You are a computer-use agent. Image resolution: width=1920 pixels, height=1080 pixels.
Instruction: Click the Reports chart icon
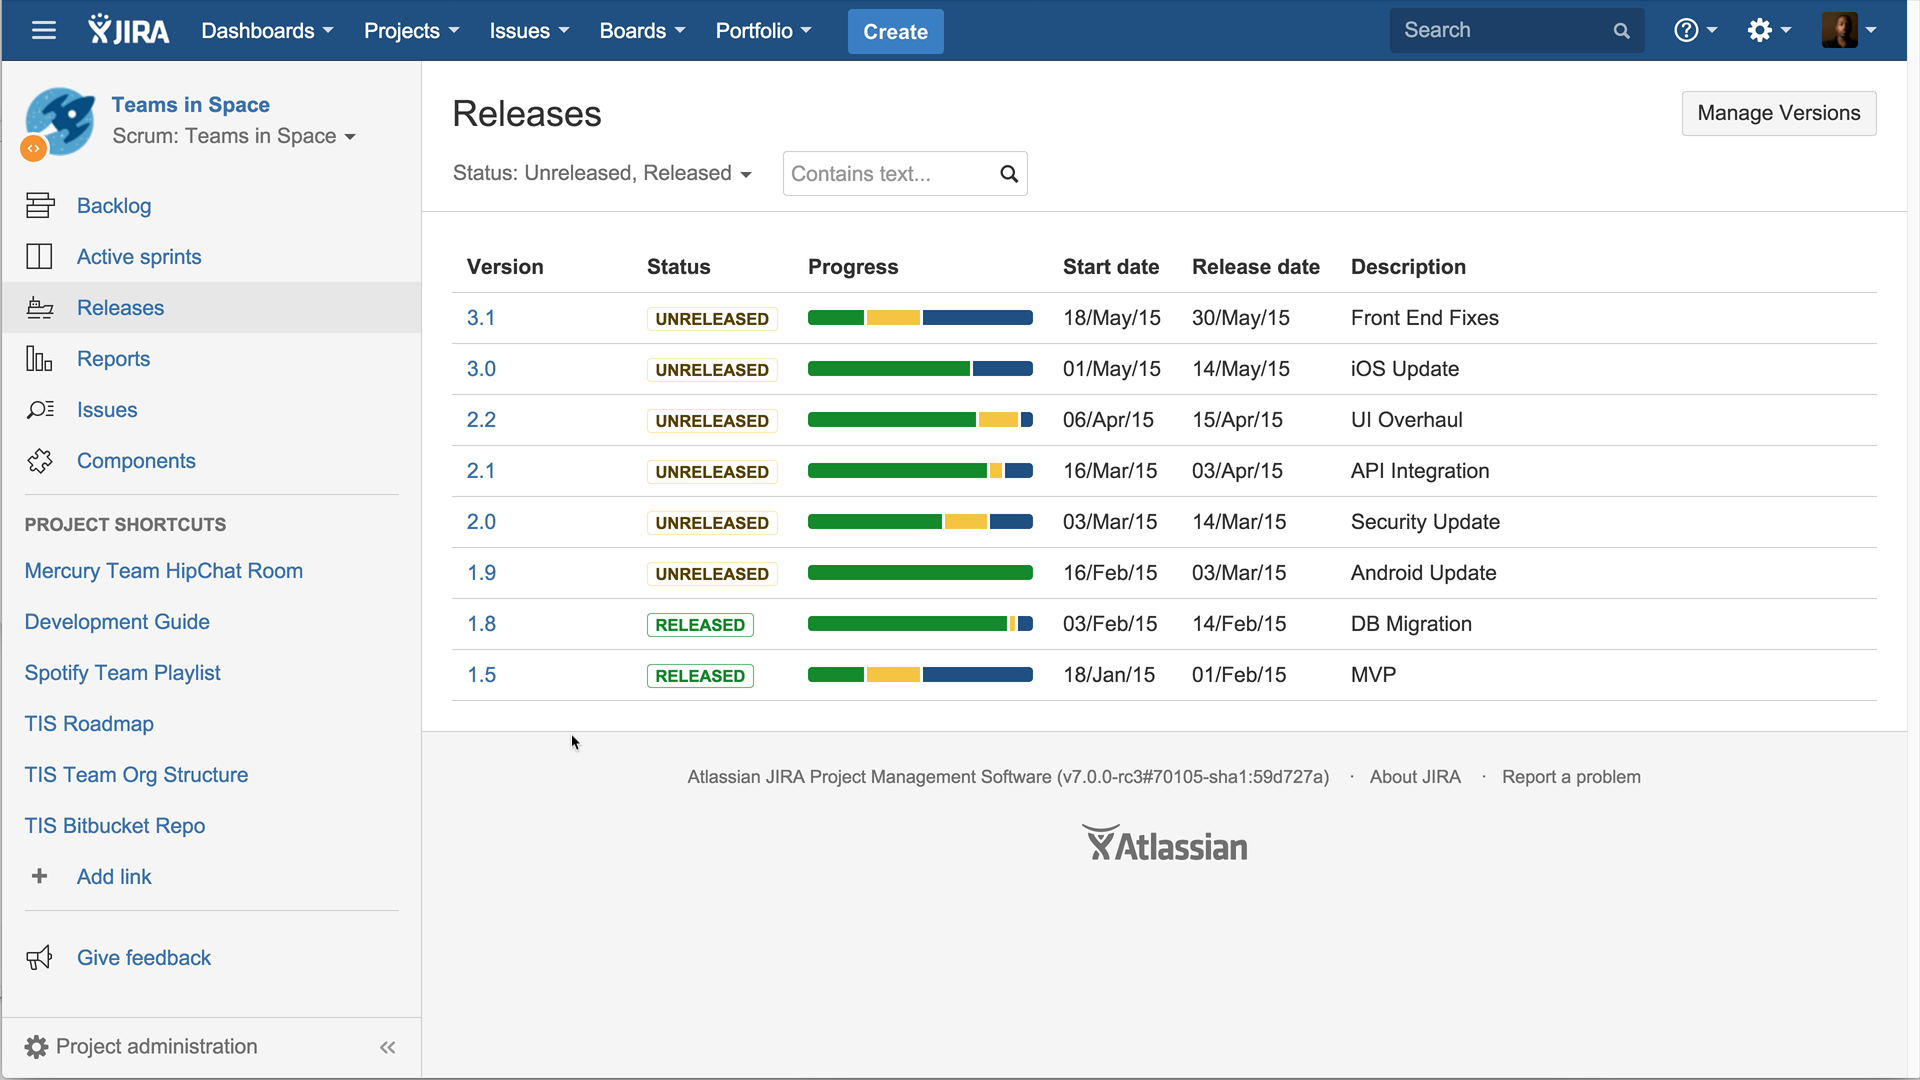coord(40,359)
